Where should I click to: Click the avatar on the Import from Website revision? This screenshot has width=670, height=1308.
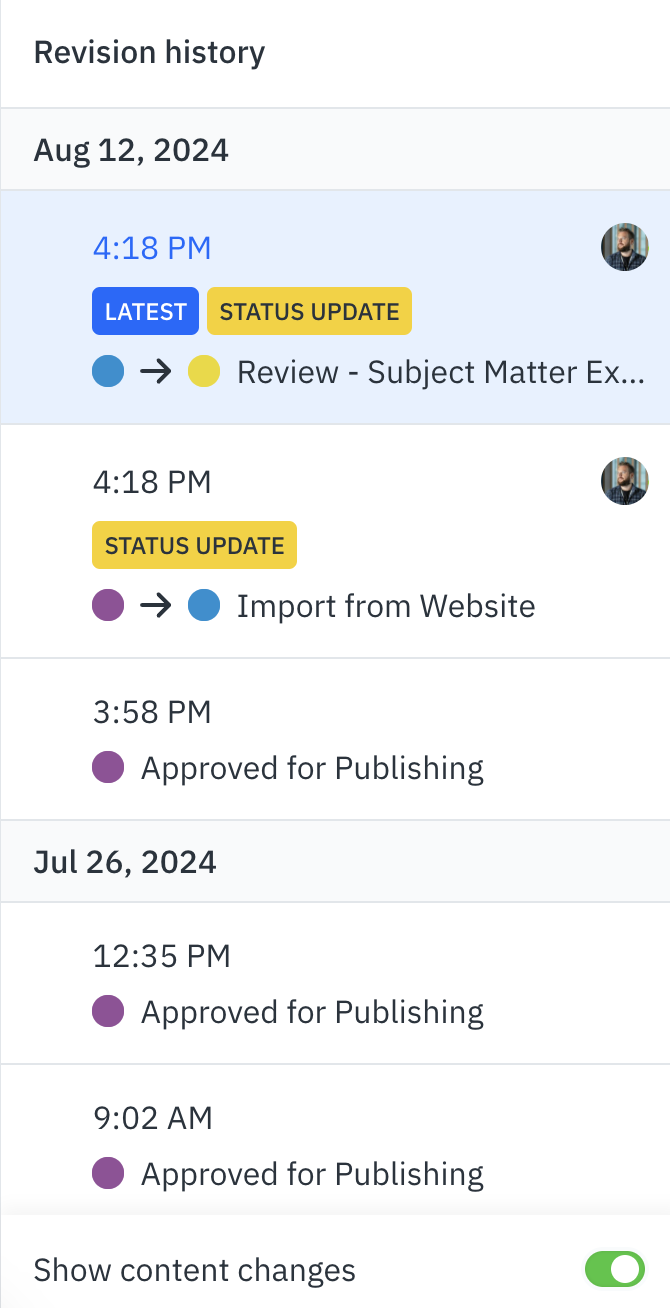tap(624, 480)
